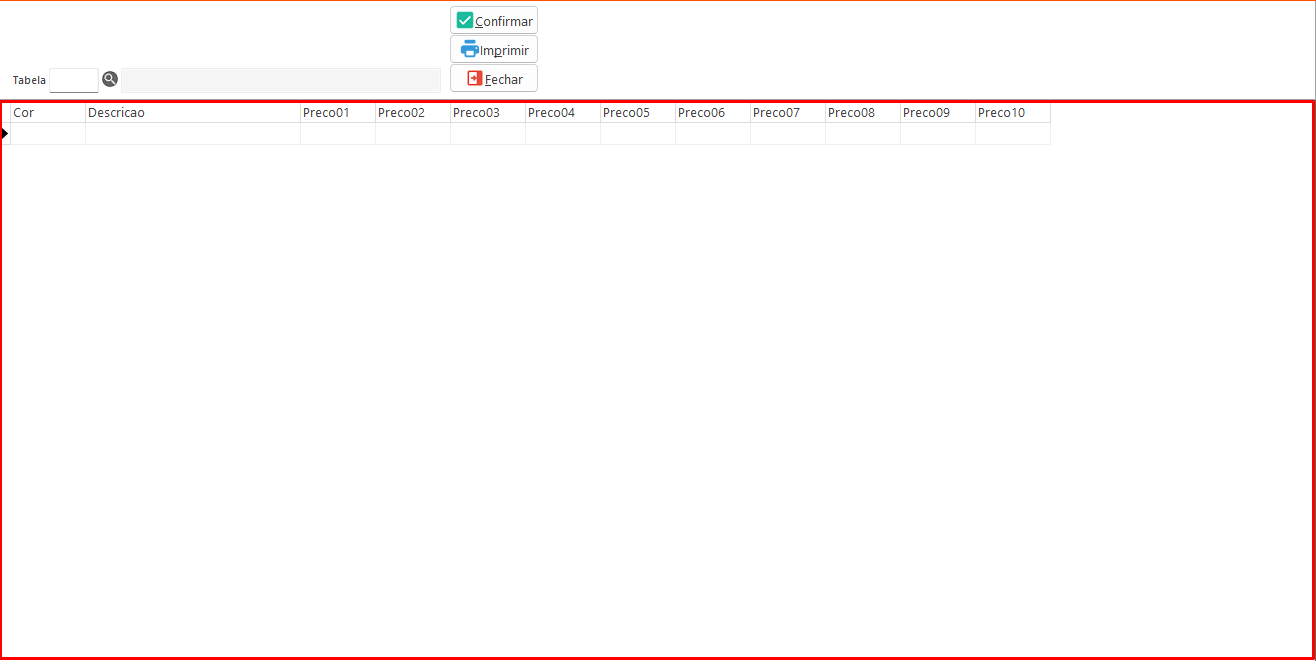Click the Preco08 column header
Viewport: 1316px width, 661px height.
pyautogui.click(x=862, y=113)
